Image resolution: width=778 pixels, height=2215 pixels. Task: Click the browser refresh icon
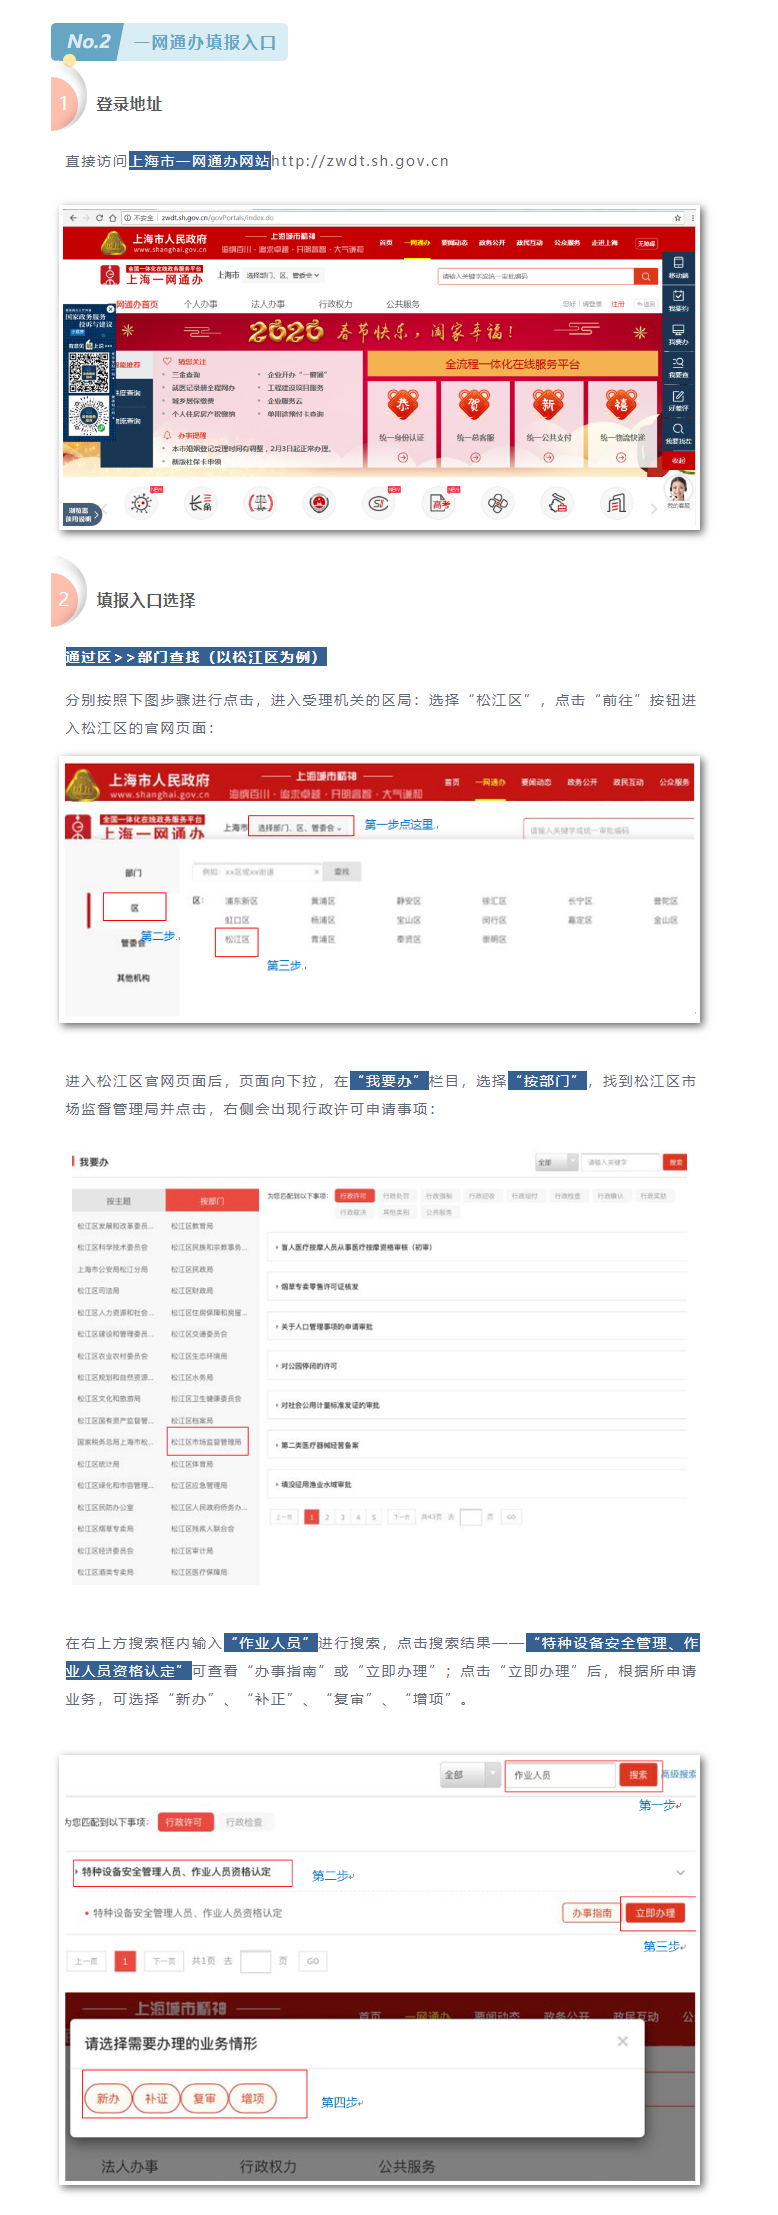pos(99,217)
